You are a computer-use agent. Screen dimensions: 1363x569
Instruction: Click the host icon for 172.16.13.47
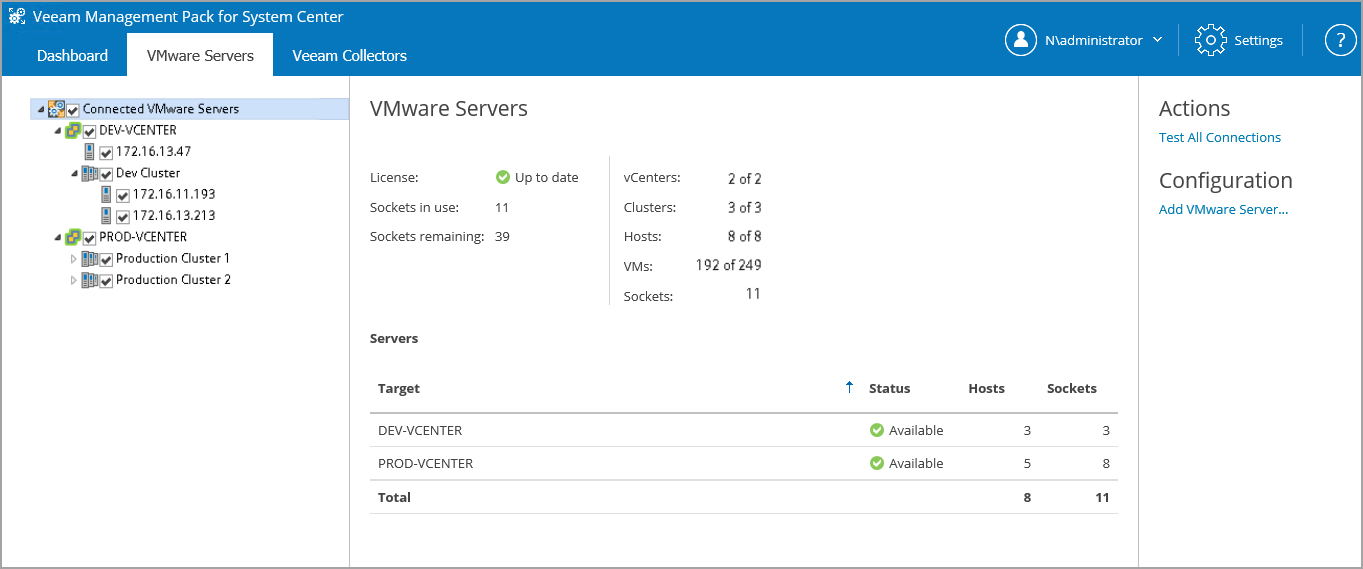(90, 152)
